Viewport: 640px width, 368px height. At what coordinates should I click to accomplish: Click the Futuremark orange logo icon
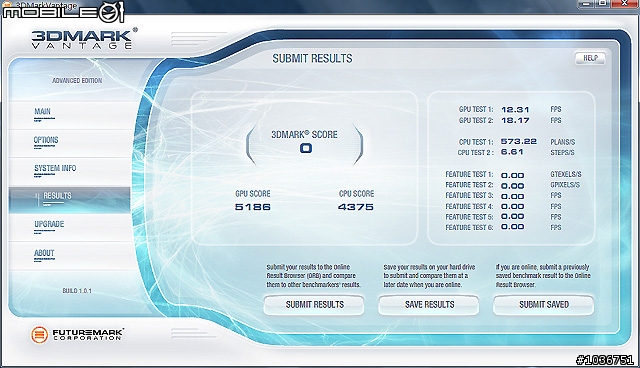pyautogui.click(x=39, y=335)
